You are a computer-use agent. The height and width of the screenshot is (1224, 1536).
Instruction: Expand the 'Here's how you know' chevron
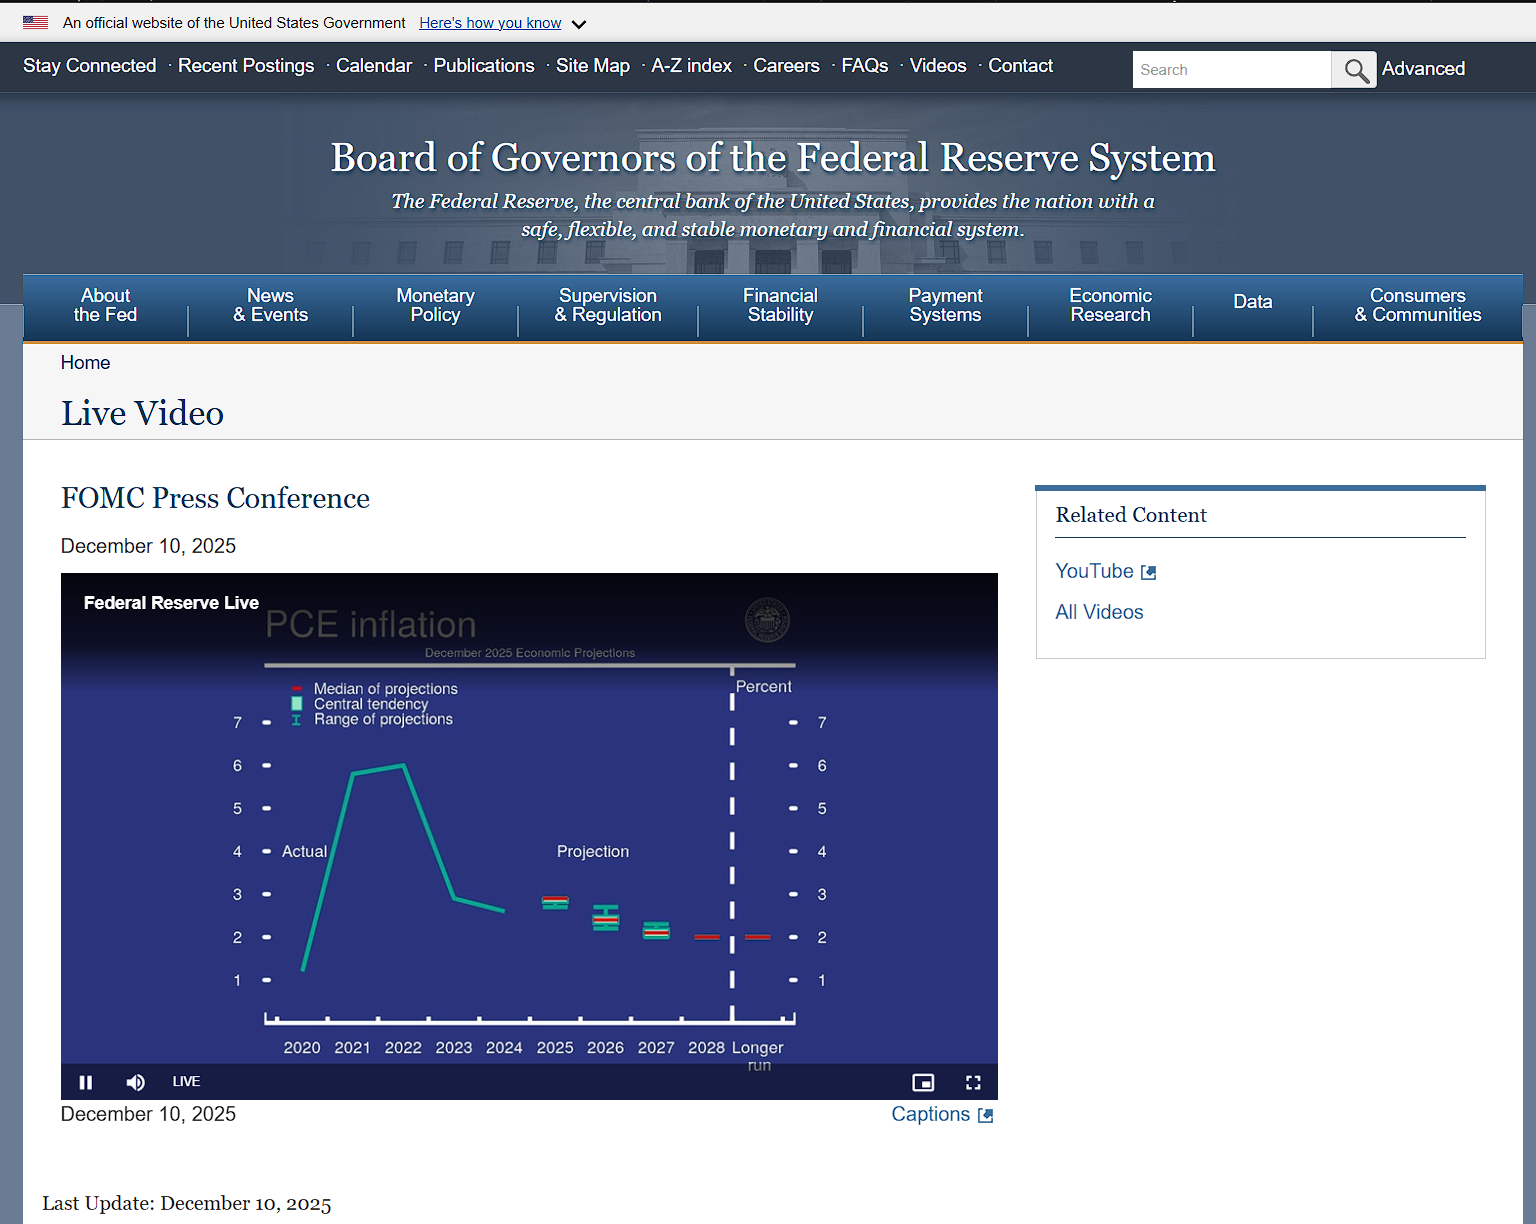coord(579,24)
